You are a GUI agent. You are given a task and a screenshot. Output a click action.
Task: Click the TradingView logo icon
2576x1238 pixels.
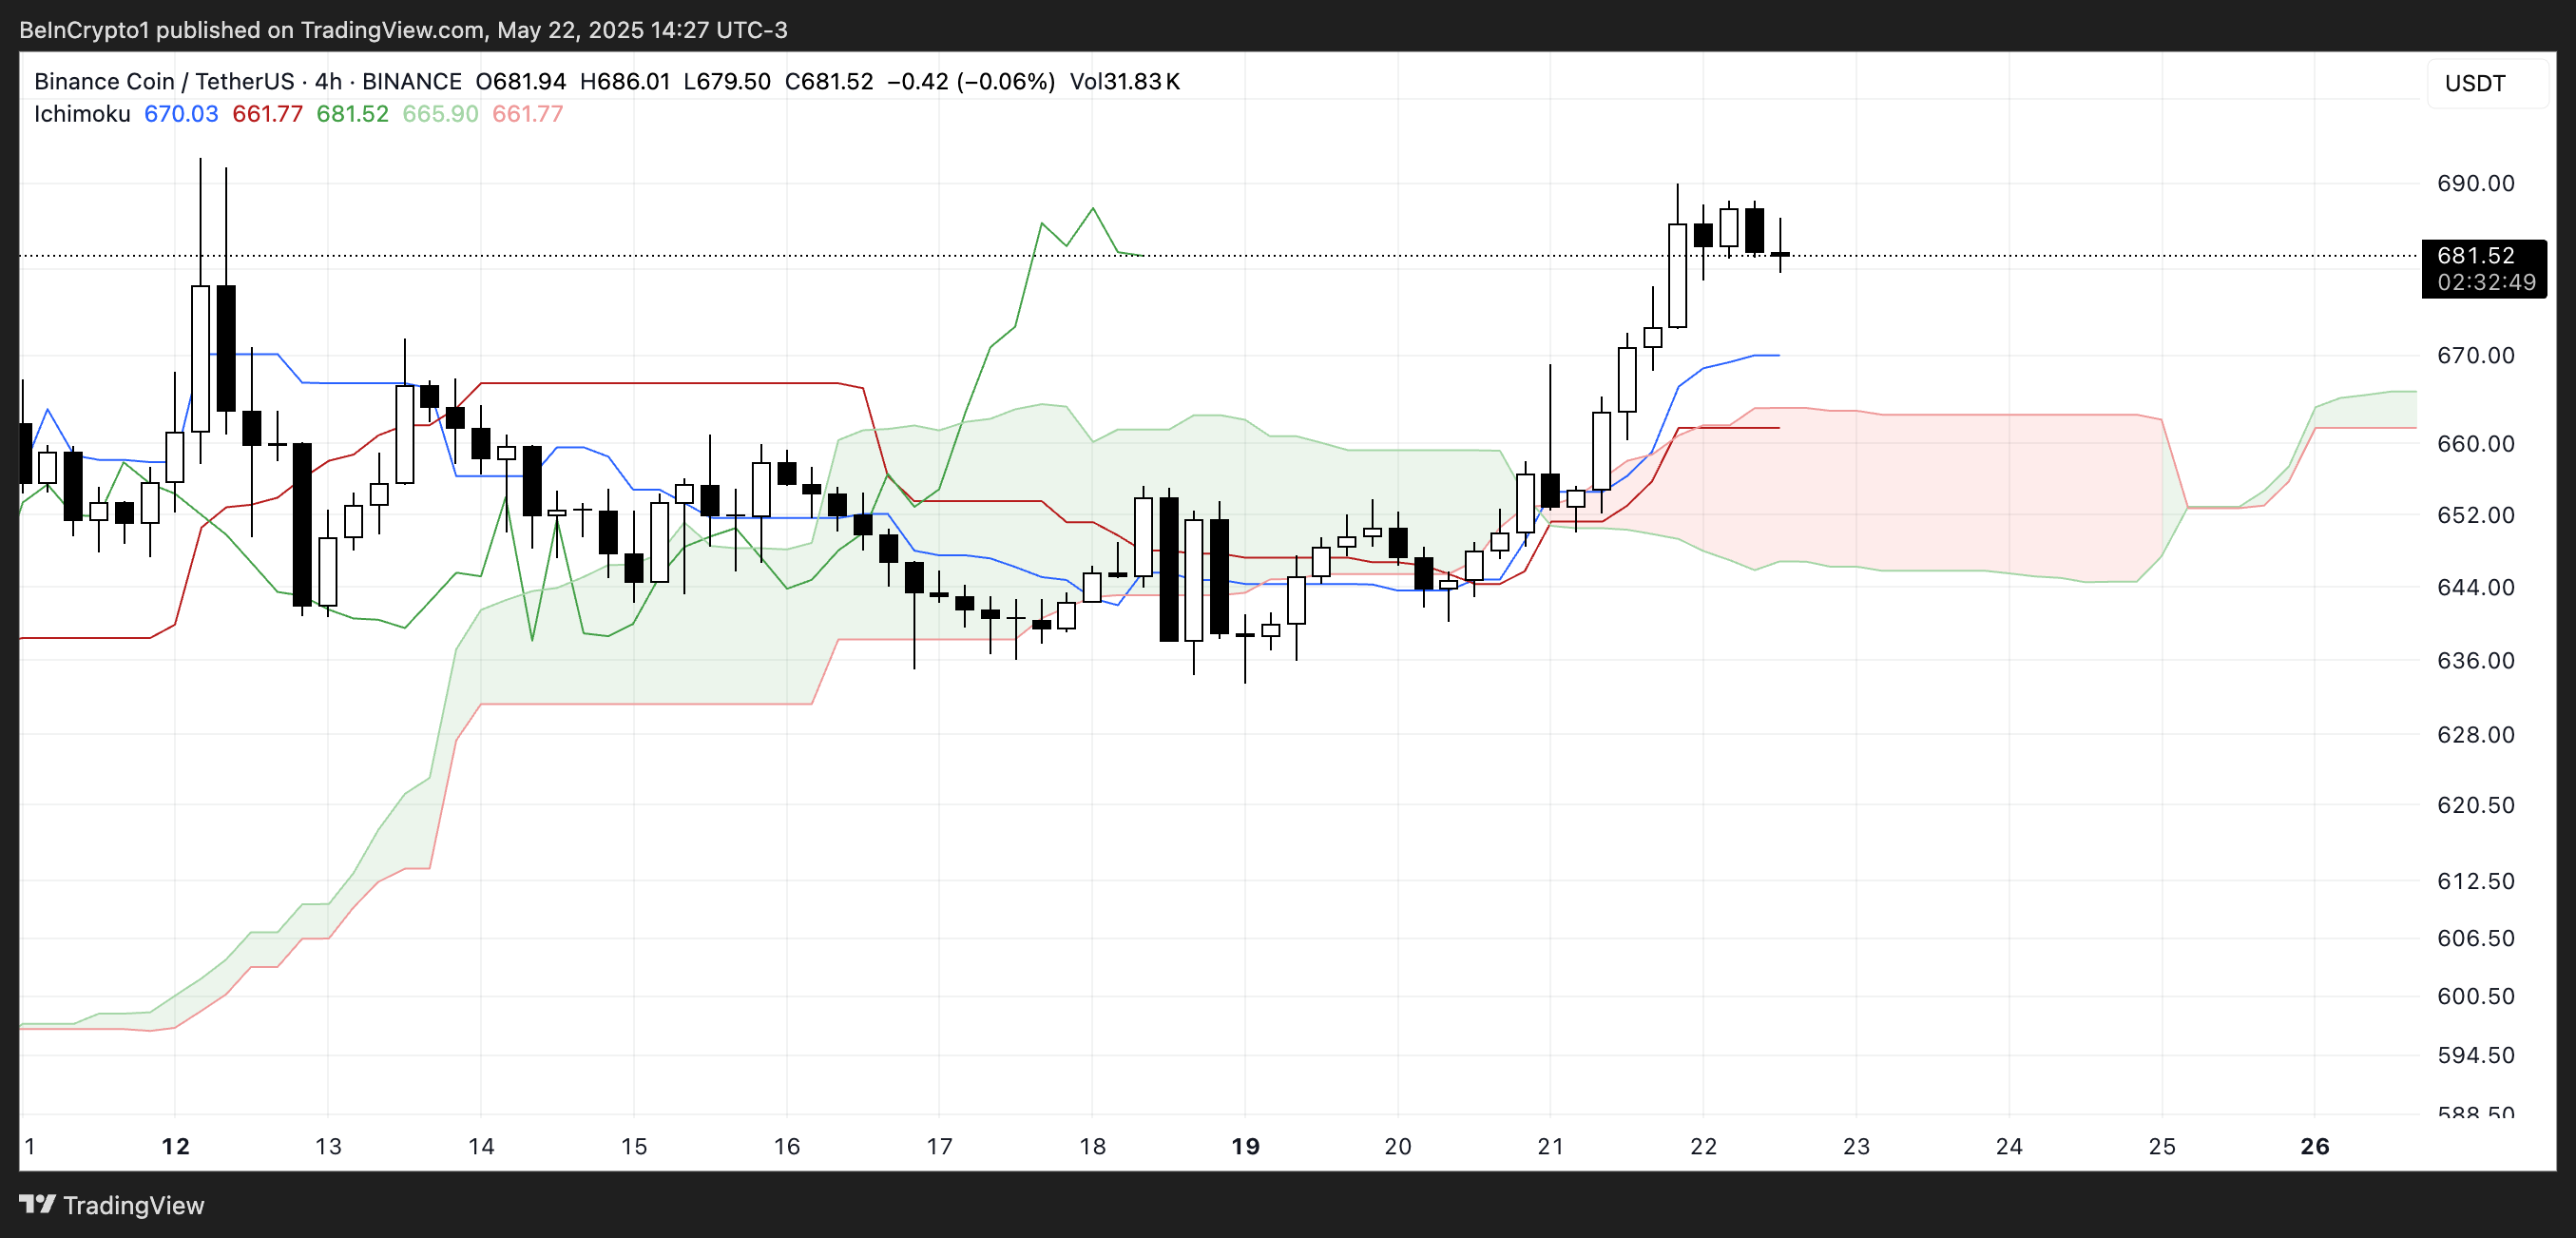coord(37,1204)
